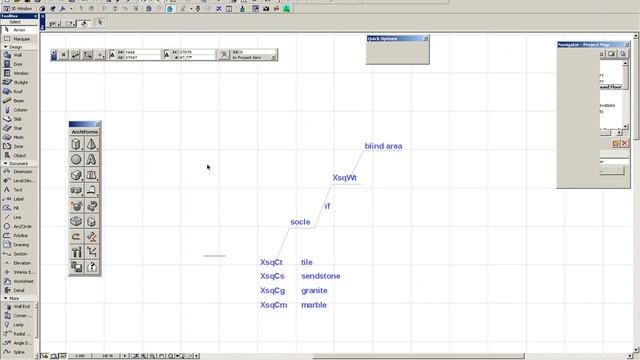Viewport: 640px width, 360px height.
Task: Click the red X delete icon in Navigator
Action: [624, 143]
